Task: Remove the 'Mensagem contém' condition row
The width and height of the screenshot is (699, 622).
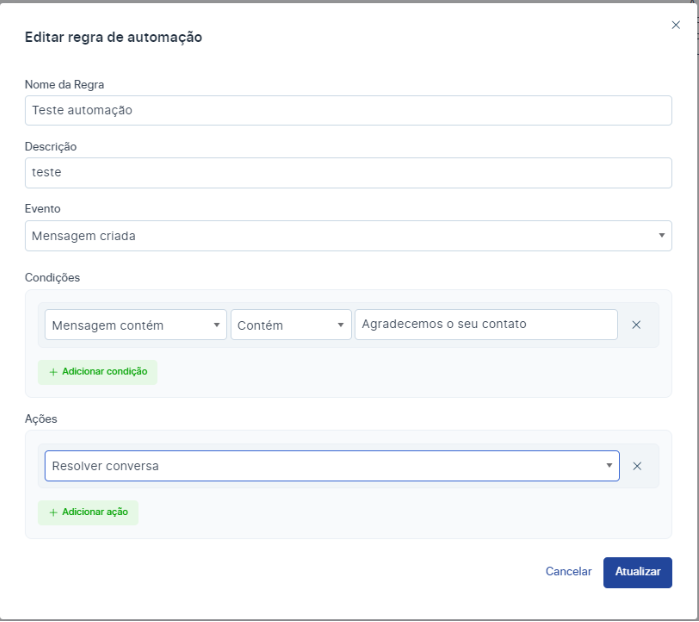Action: 636,325
